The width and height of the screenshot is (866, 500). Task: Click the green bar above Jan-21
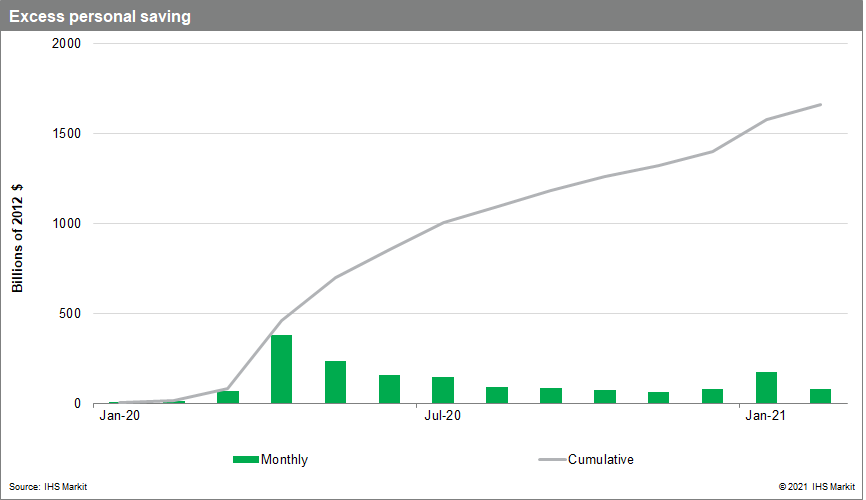click(766, 388)
